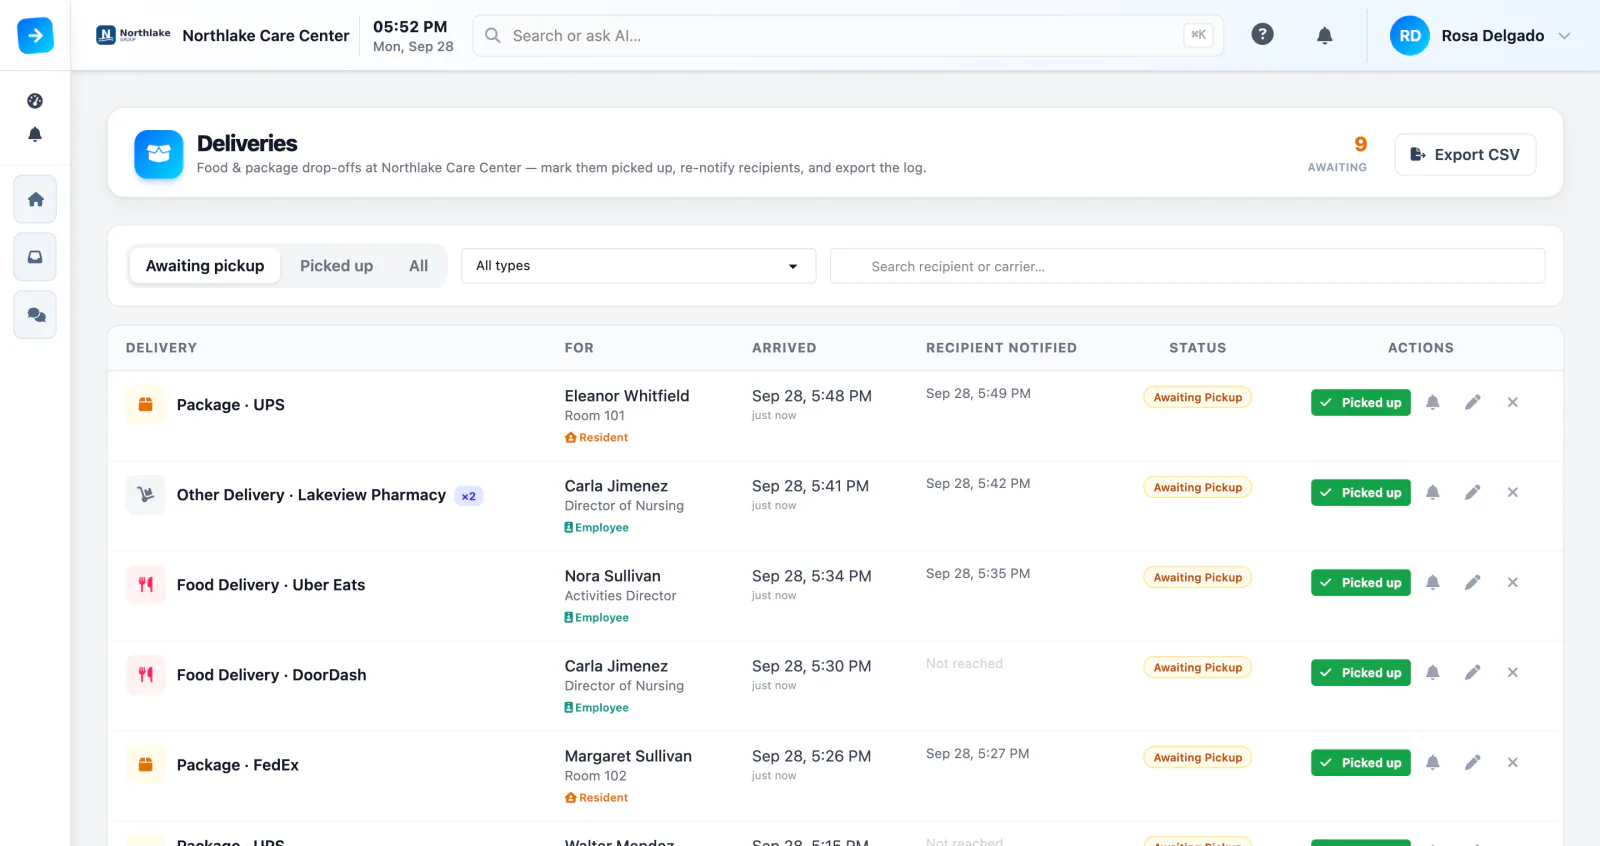Mark Eleanor Whitfield's UPS package picked up
This screenshot has height=846, width=1600.
click(x=1361, y=402)
